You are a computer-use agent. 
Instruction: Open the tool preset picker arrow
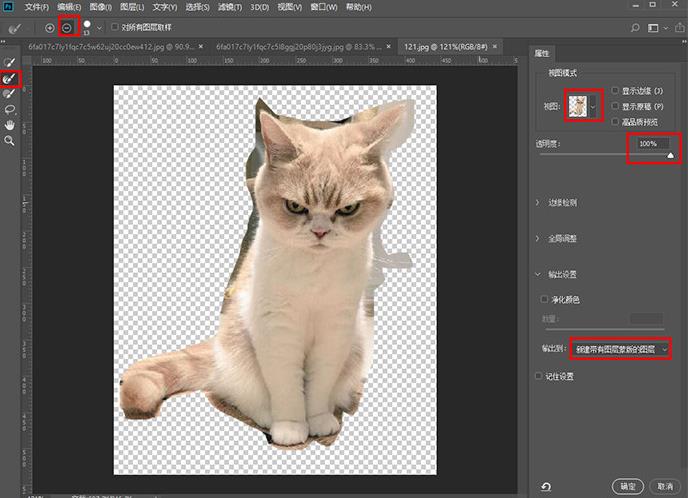pos(27,29)
